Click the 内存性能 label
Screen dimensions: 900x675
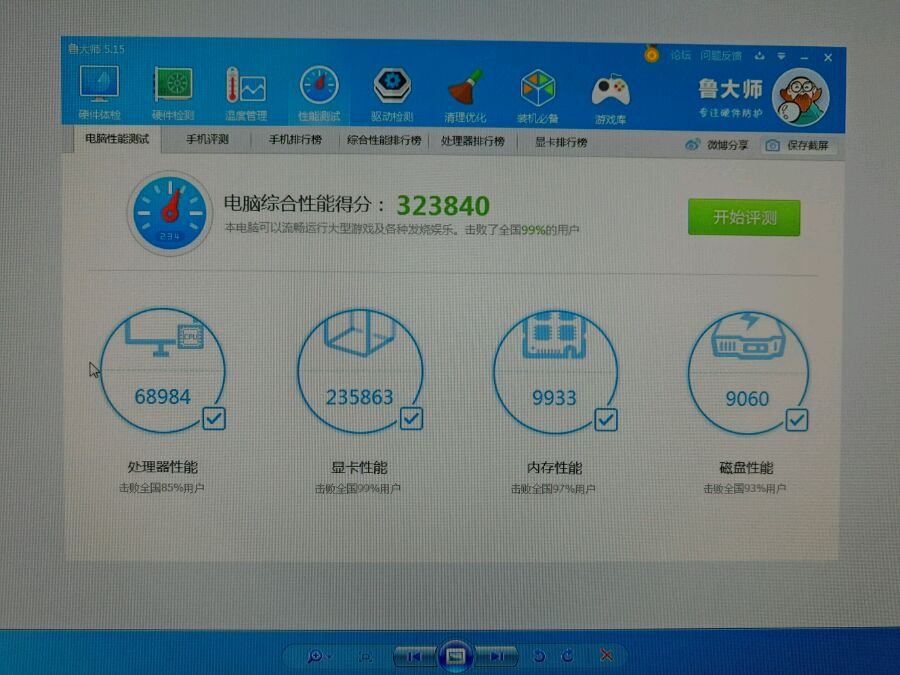[554, 468]
